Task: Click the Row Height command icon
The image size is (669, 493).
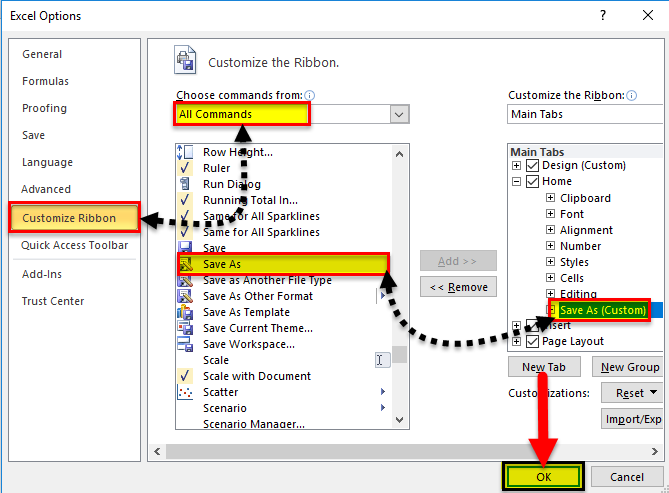Action: [x=185, y=152]
